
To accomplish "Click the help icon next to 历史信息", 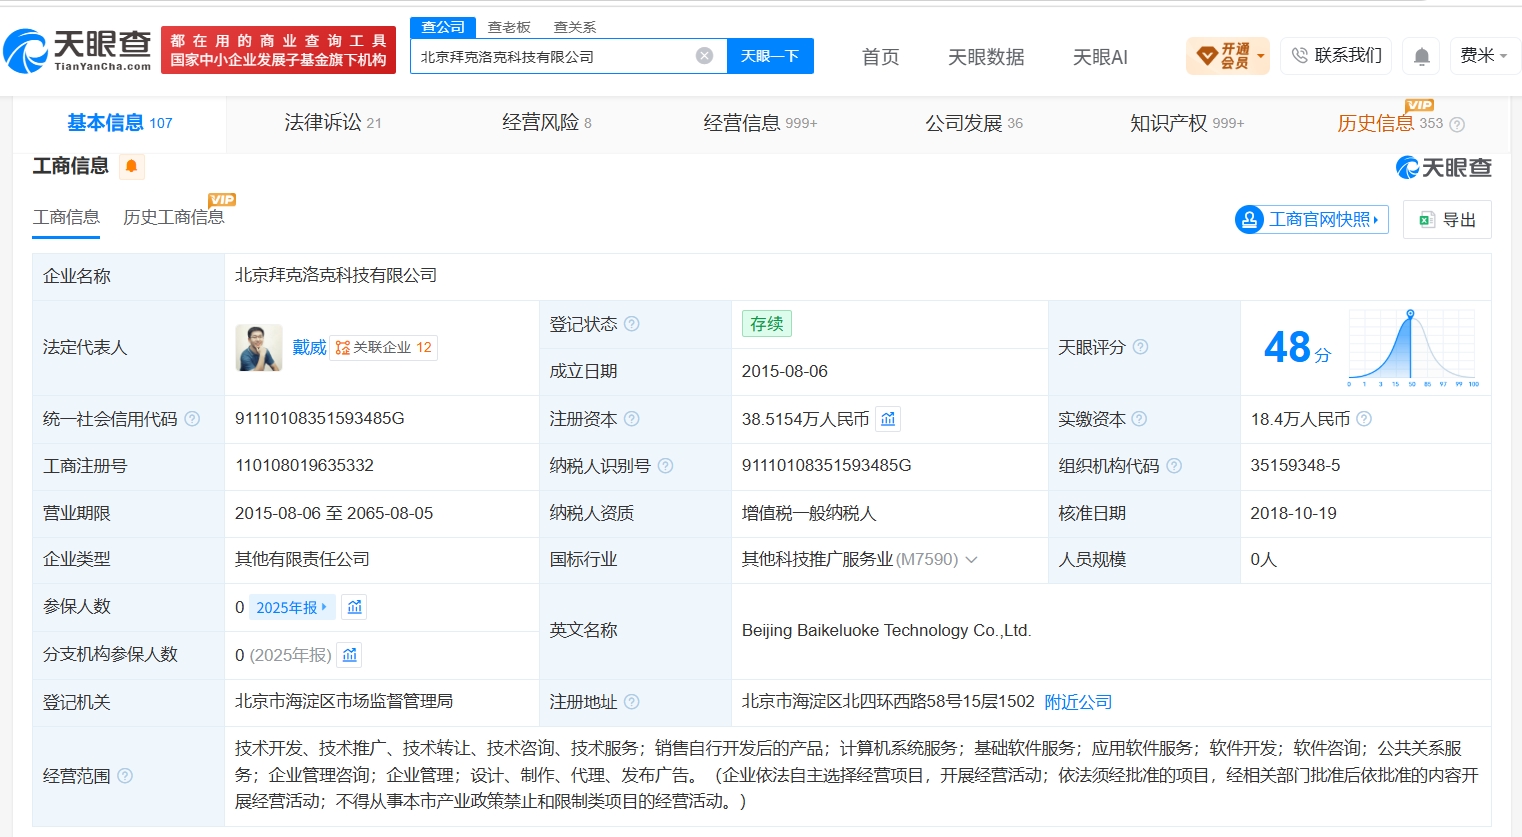I will tap(1457, 124).
